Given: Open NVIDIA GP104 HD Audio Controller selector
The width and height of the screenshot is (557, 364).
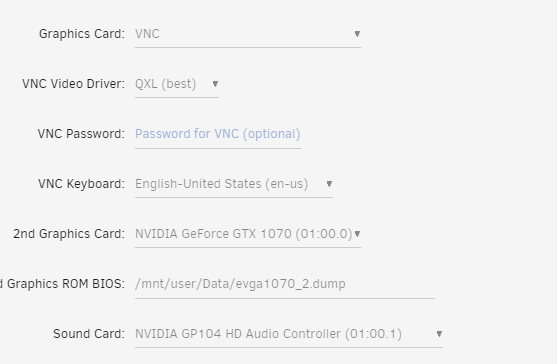Looking at the screenshot, I should click(x=289, y=335).
